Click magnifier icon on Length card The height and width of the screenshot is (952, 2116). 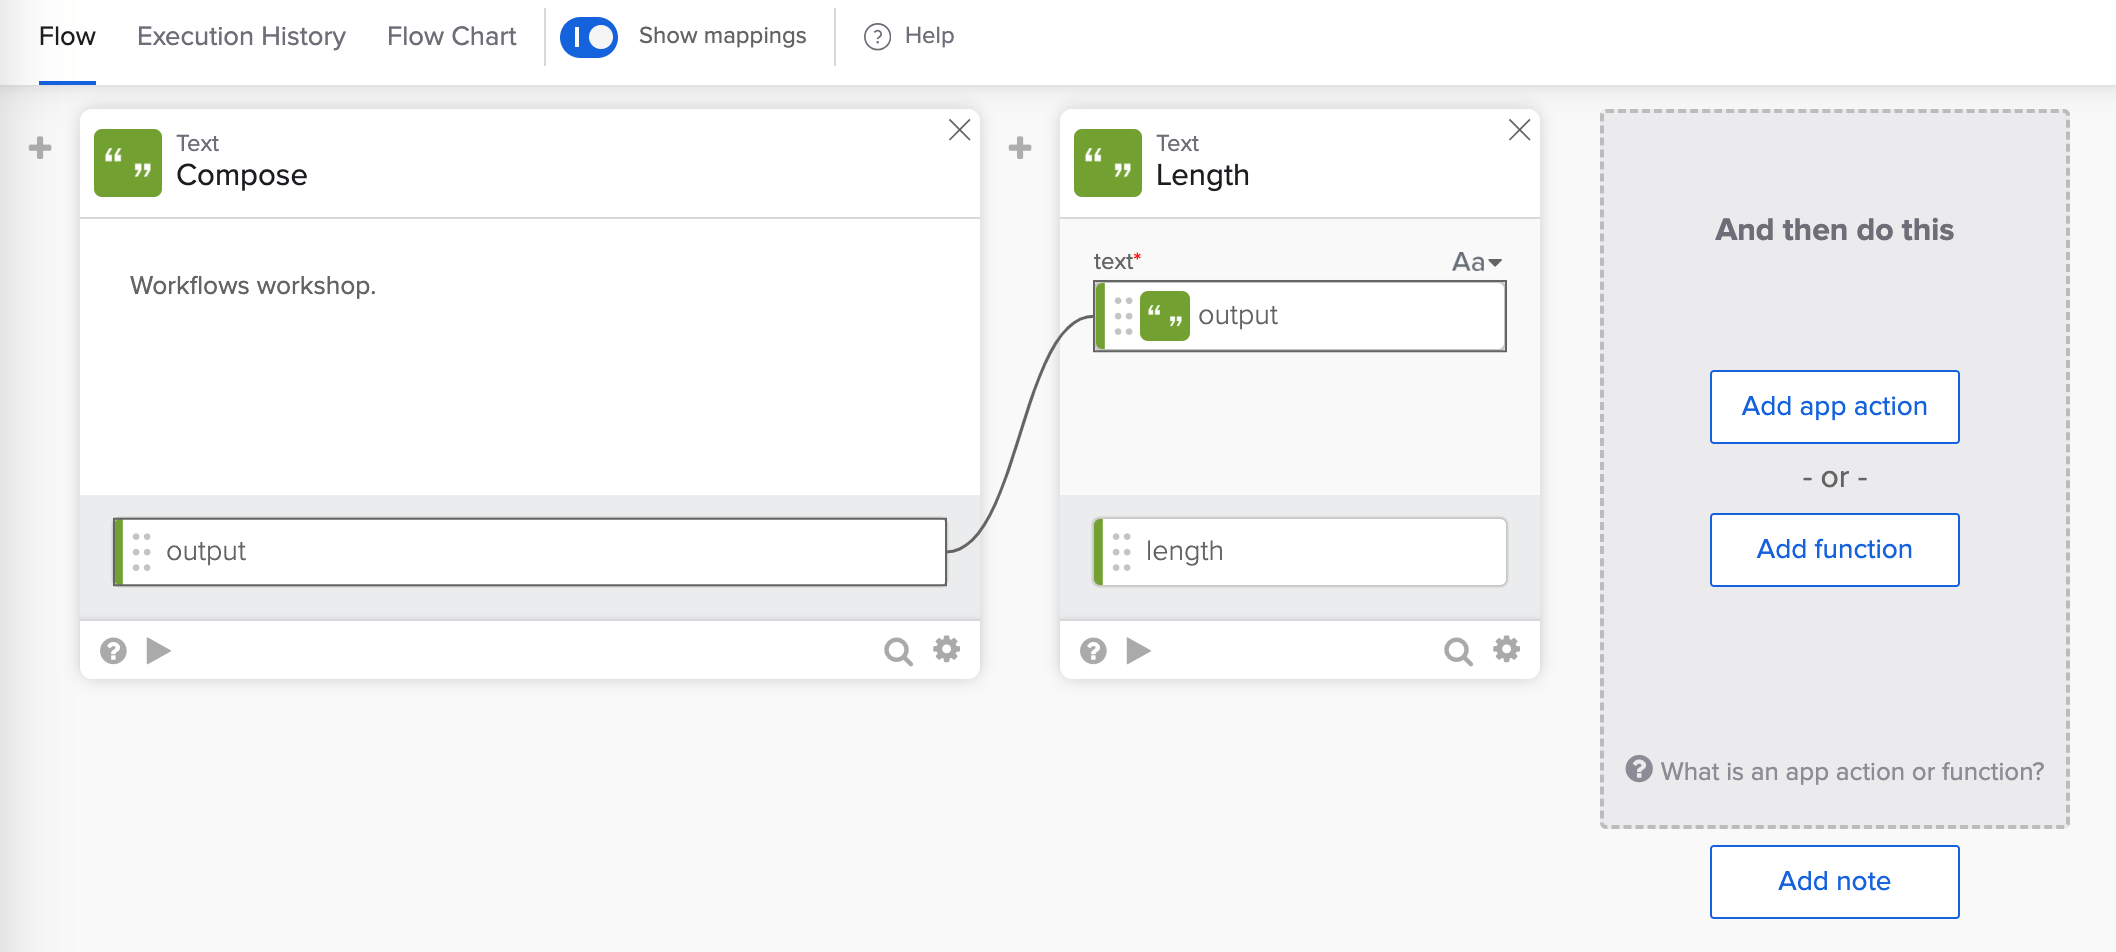1458,652
